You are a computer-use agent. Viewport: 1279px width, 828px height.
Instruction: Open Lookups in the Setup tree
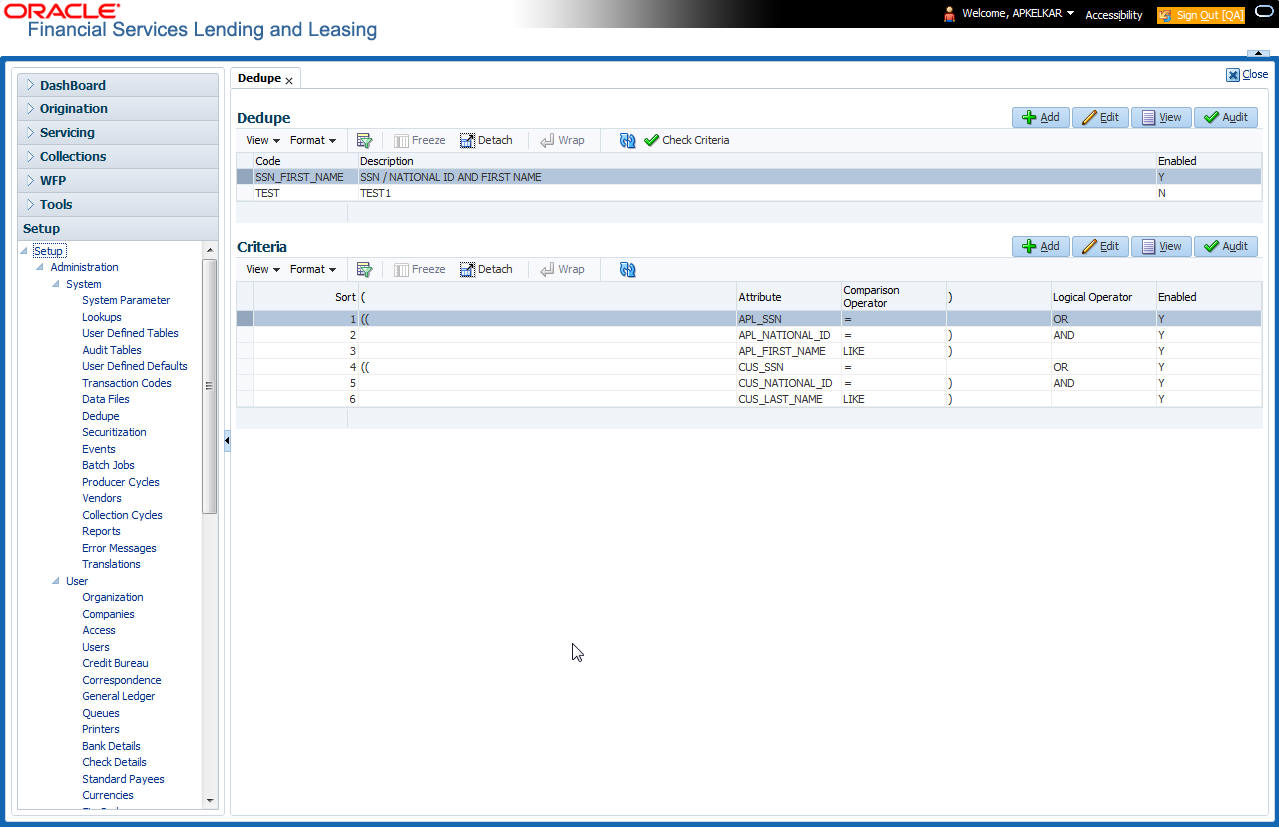[102, 318]
